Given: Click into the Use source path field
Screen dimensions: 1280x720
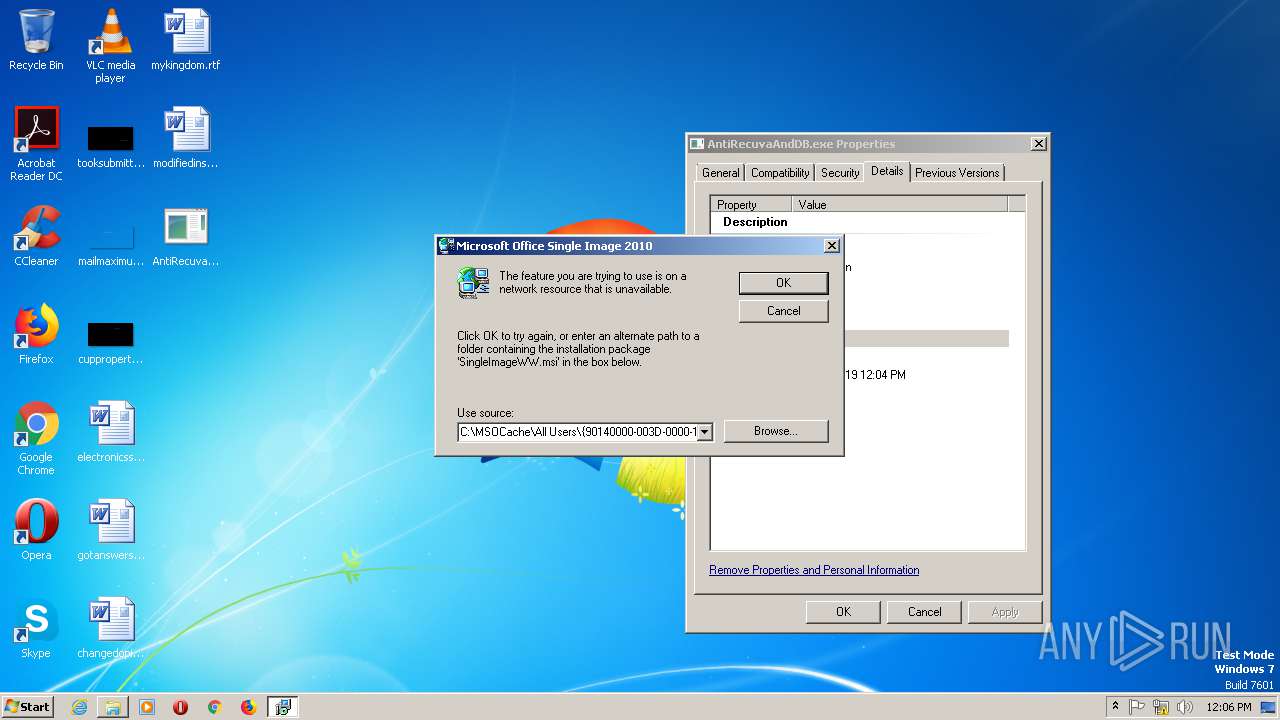Looking at the screenshot, I should 577,432.
